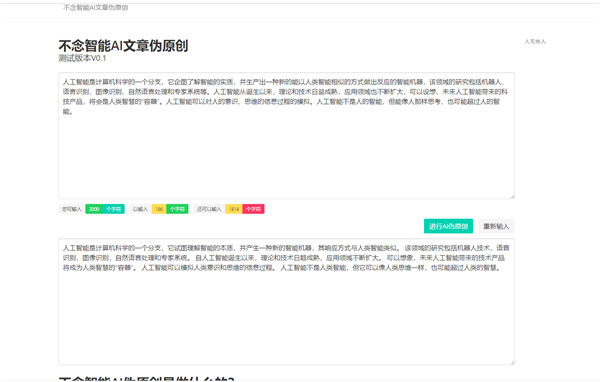Click the gray 重新输入 button

496,226
